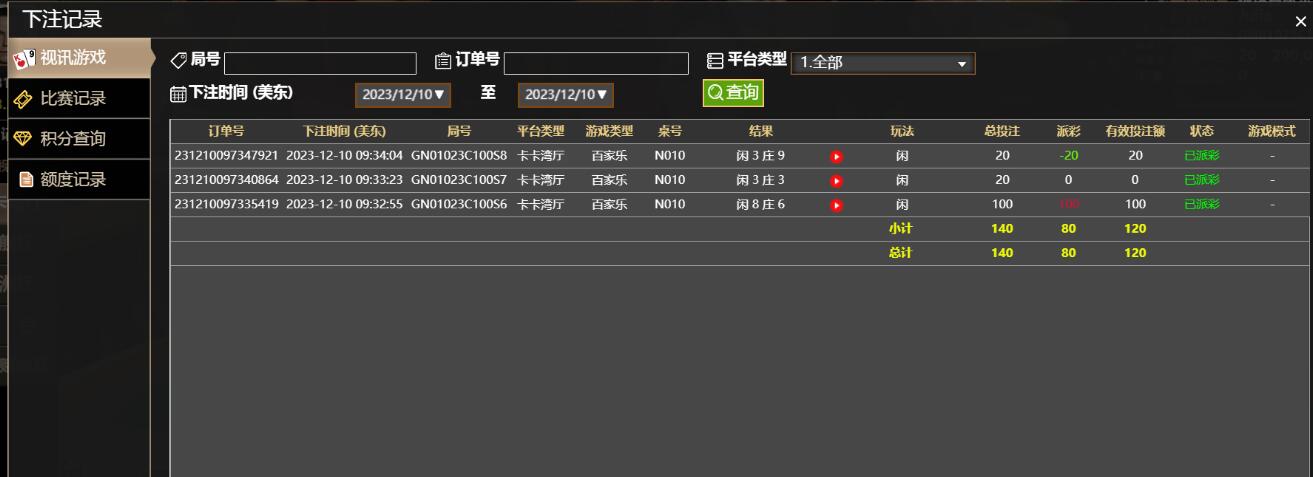Image resolution: width=1313 pixels, height=477 pixels.
Task: Click the ticket icon beside 比赛记录
Action: (x=24, y=99)
